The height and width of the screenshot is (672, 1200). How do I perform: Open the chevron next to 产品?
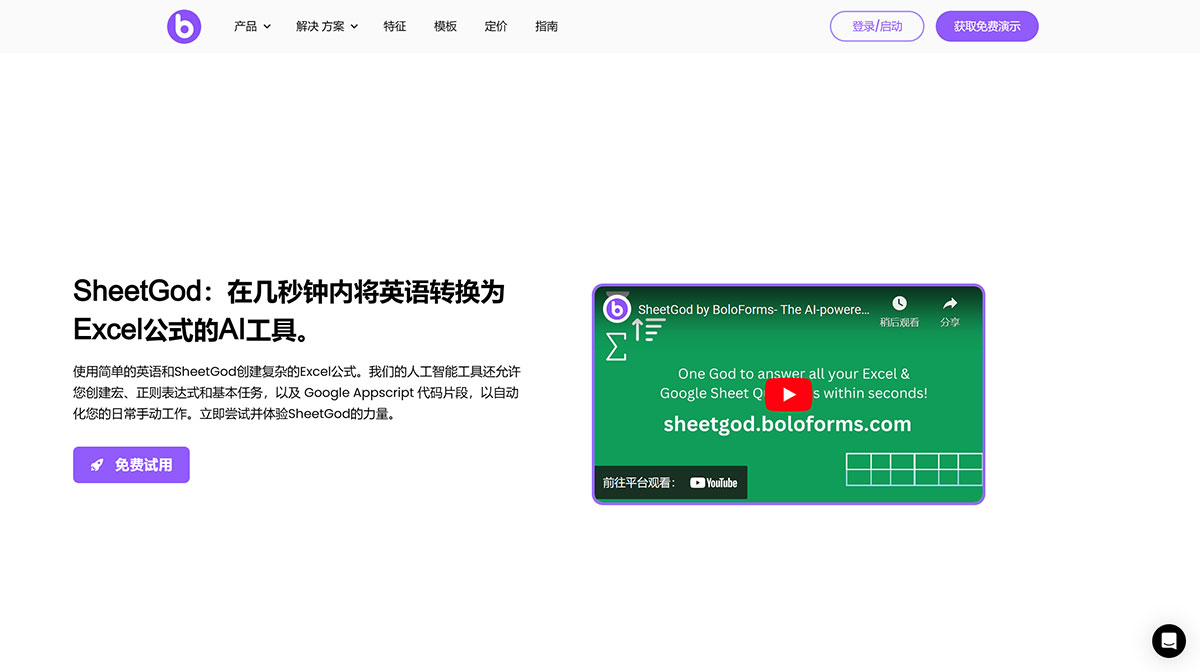267,27
